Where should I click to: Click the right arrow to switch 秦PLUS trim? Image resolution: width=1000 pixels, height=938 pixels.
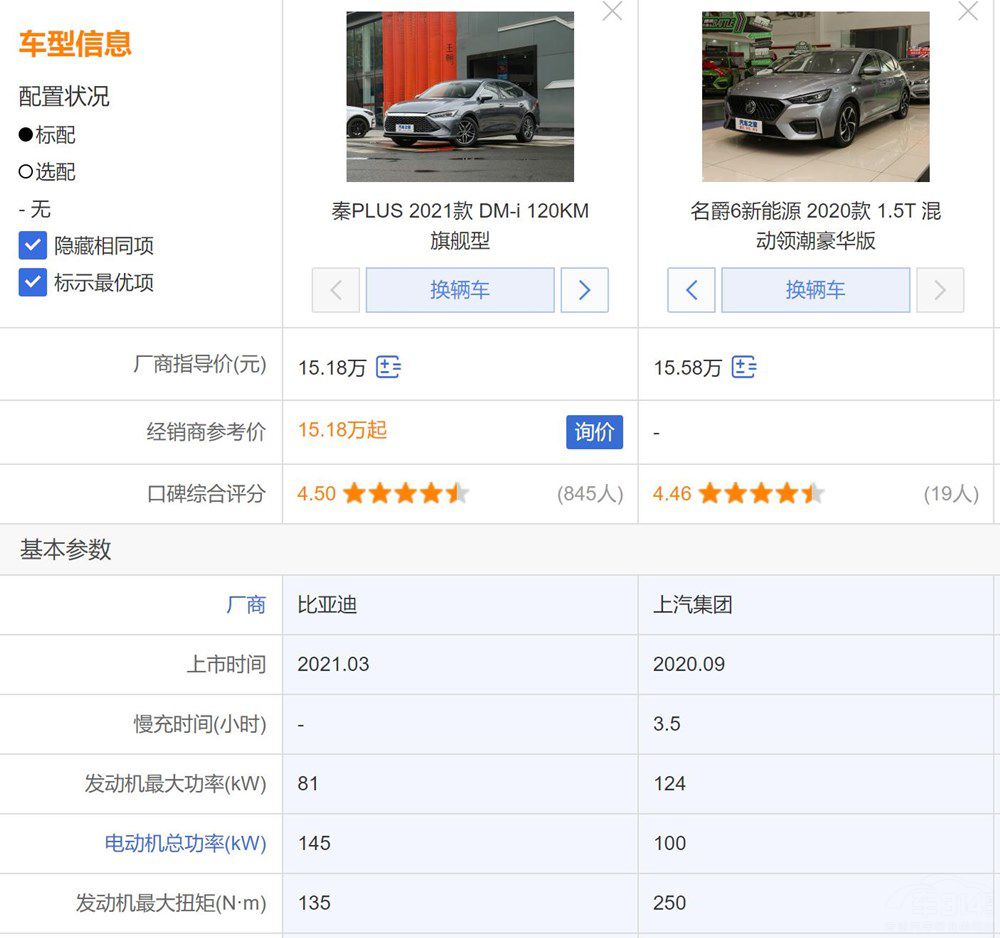click(584, 290)
